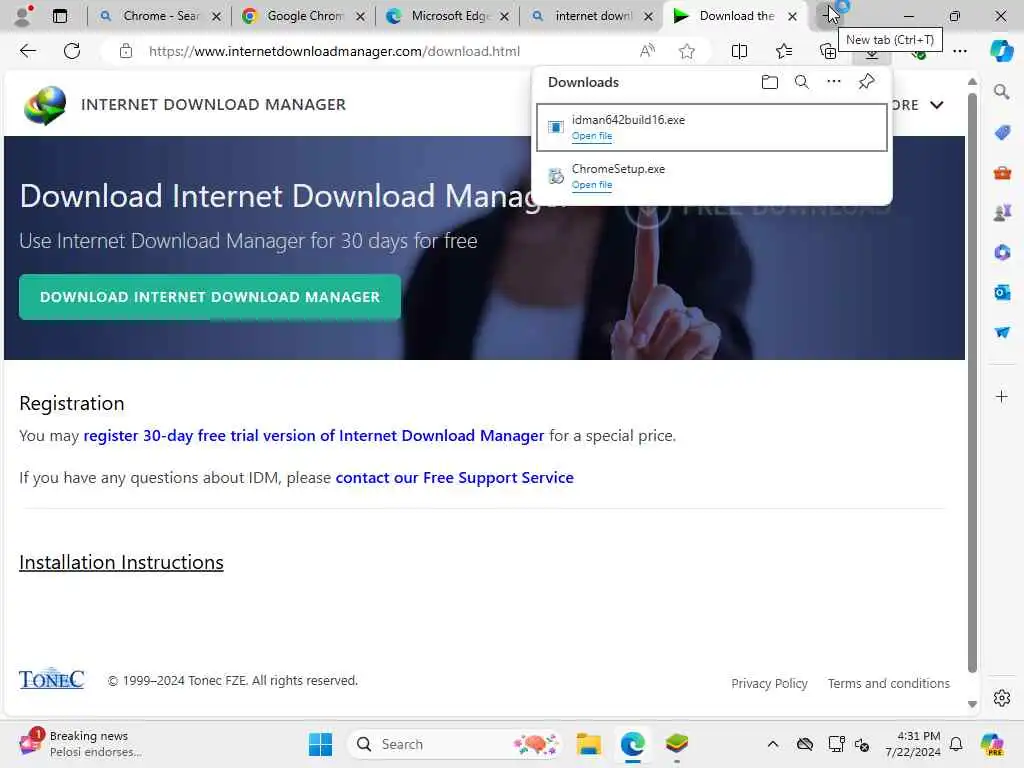Image resolution: width=1024 pixels, height=768 pixels.
Task: Add this page to favorites star
Action: (x=686, y=51)
